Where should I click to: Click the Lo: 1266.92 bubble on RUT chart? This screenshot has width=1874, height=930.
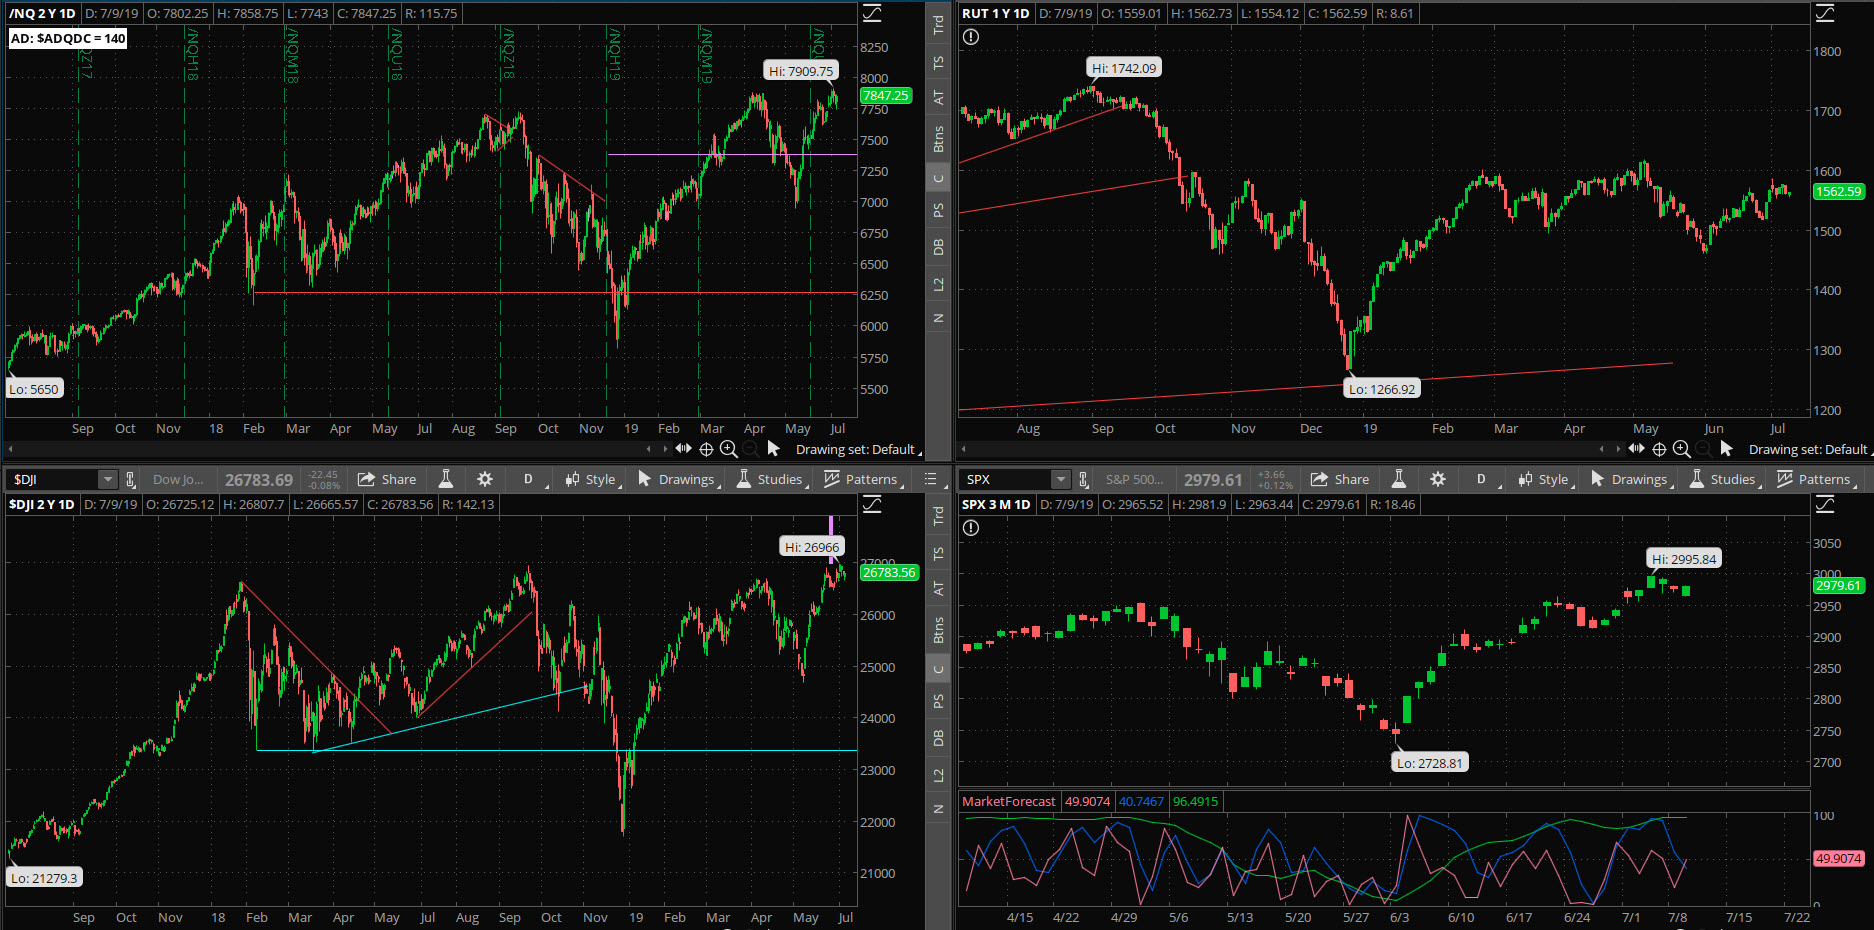1381,389
